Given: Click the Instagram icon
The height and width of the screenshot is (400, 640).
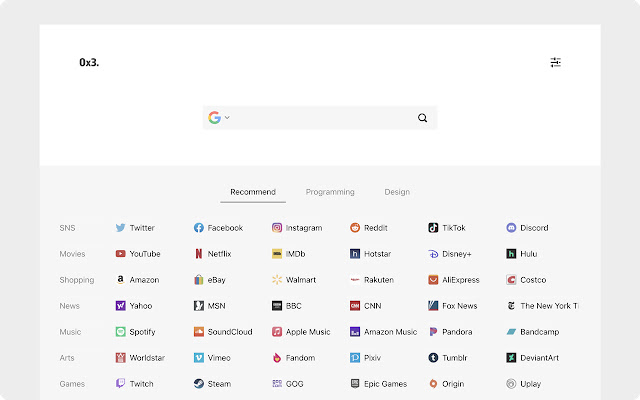Looking at the screenshot, I should click(277, 228).
